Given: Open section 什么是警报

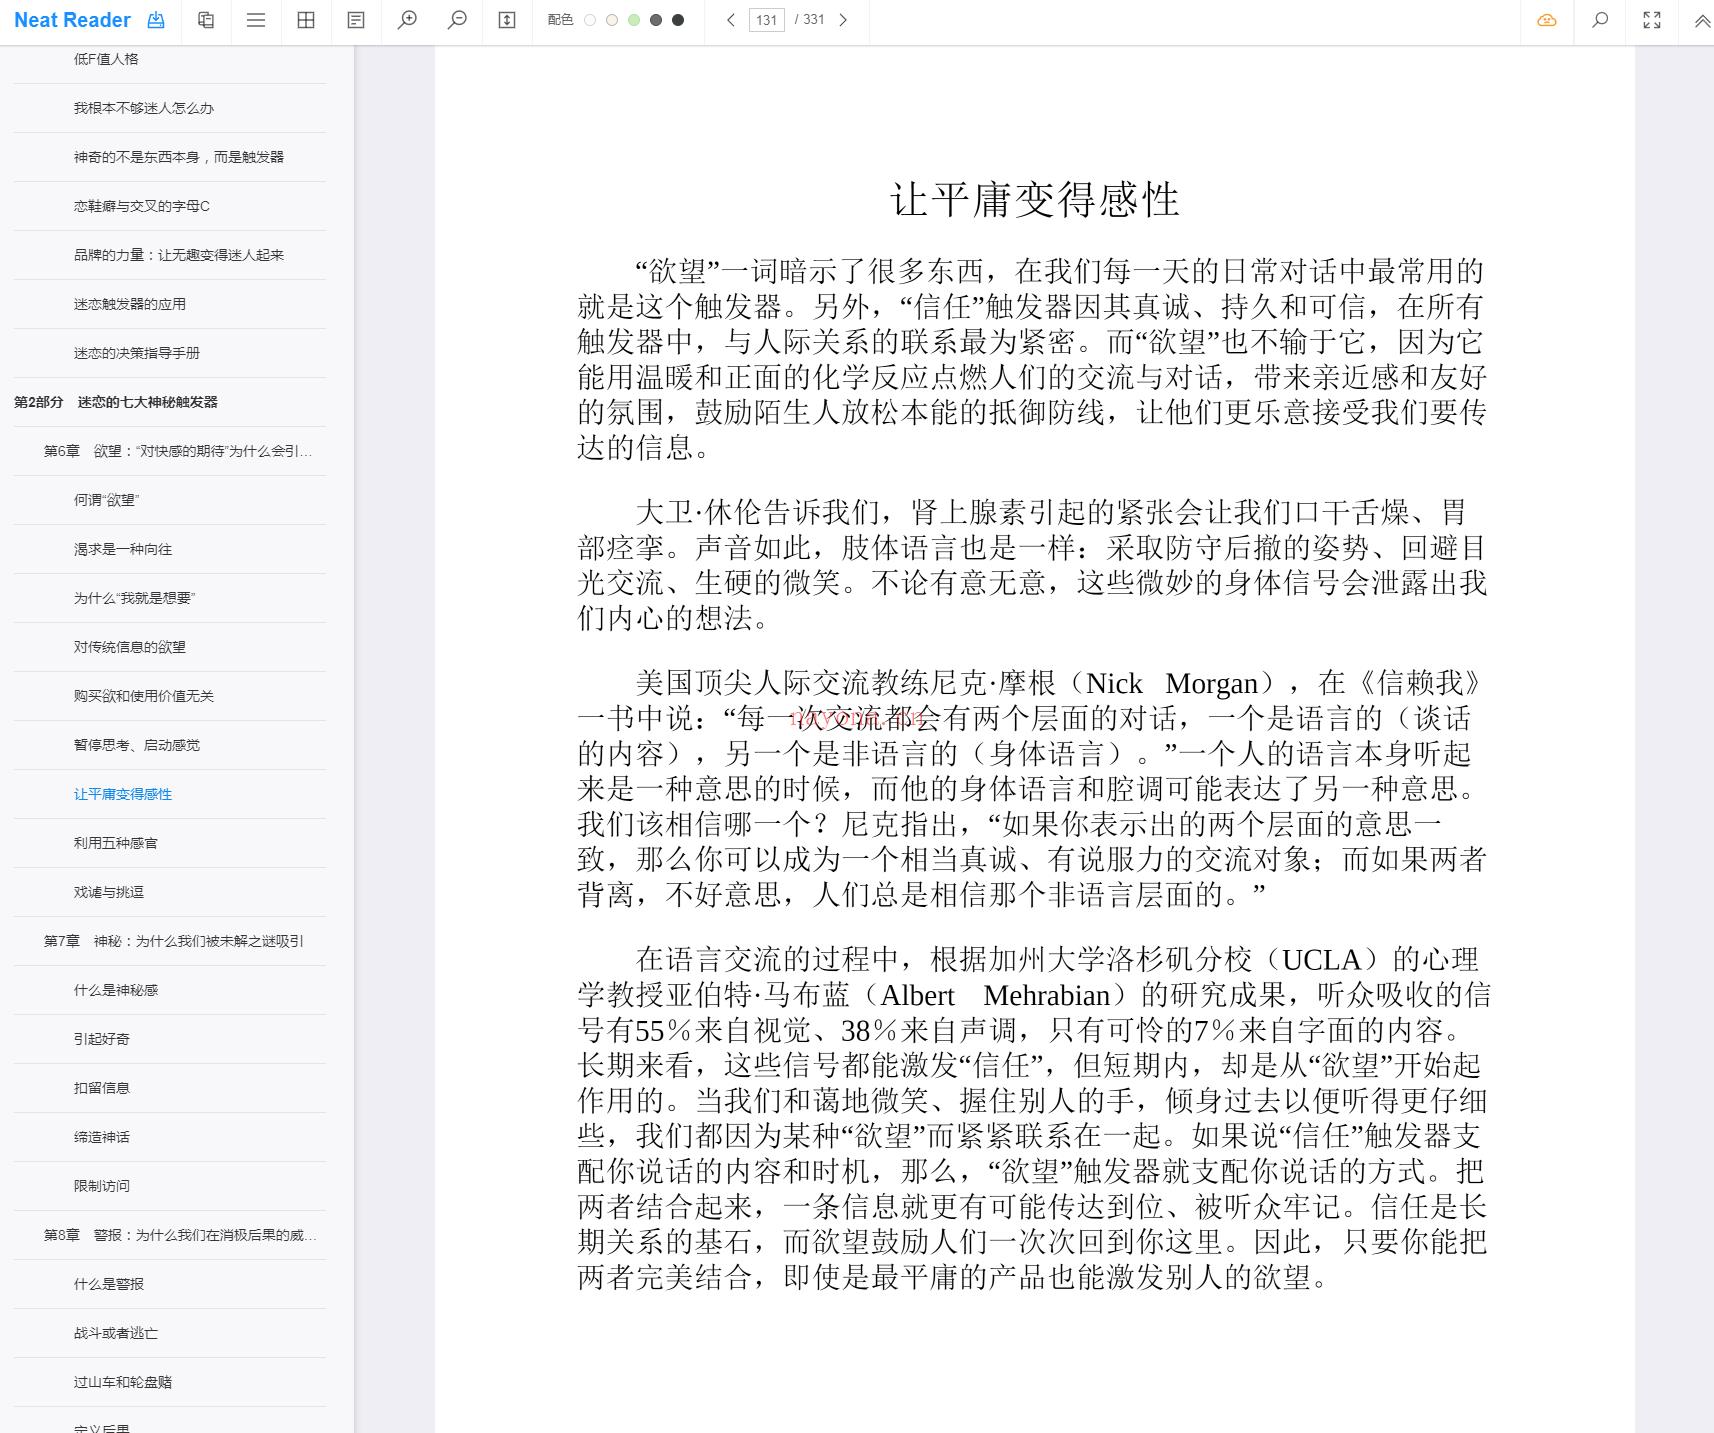Looking at the screenshot, I should click(x=108, y=1284).
